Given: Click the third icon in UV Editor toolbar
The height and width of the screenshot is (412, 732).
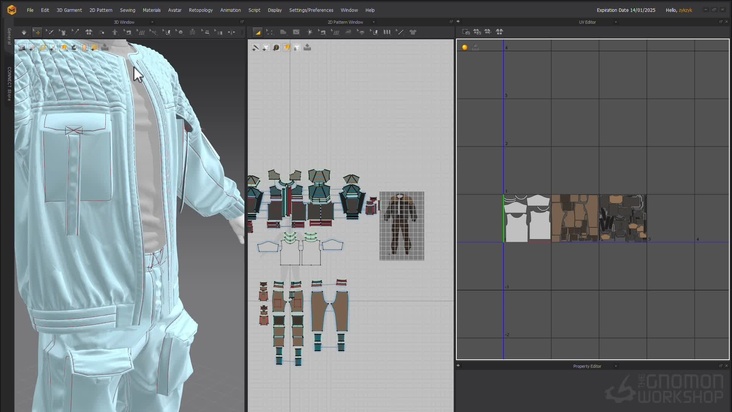Looking at the screenshot, I should tap(488, 32).
